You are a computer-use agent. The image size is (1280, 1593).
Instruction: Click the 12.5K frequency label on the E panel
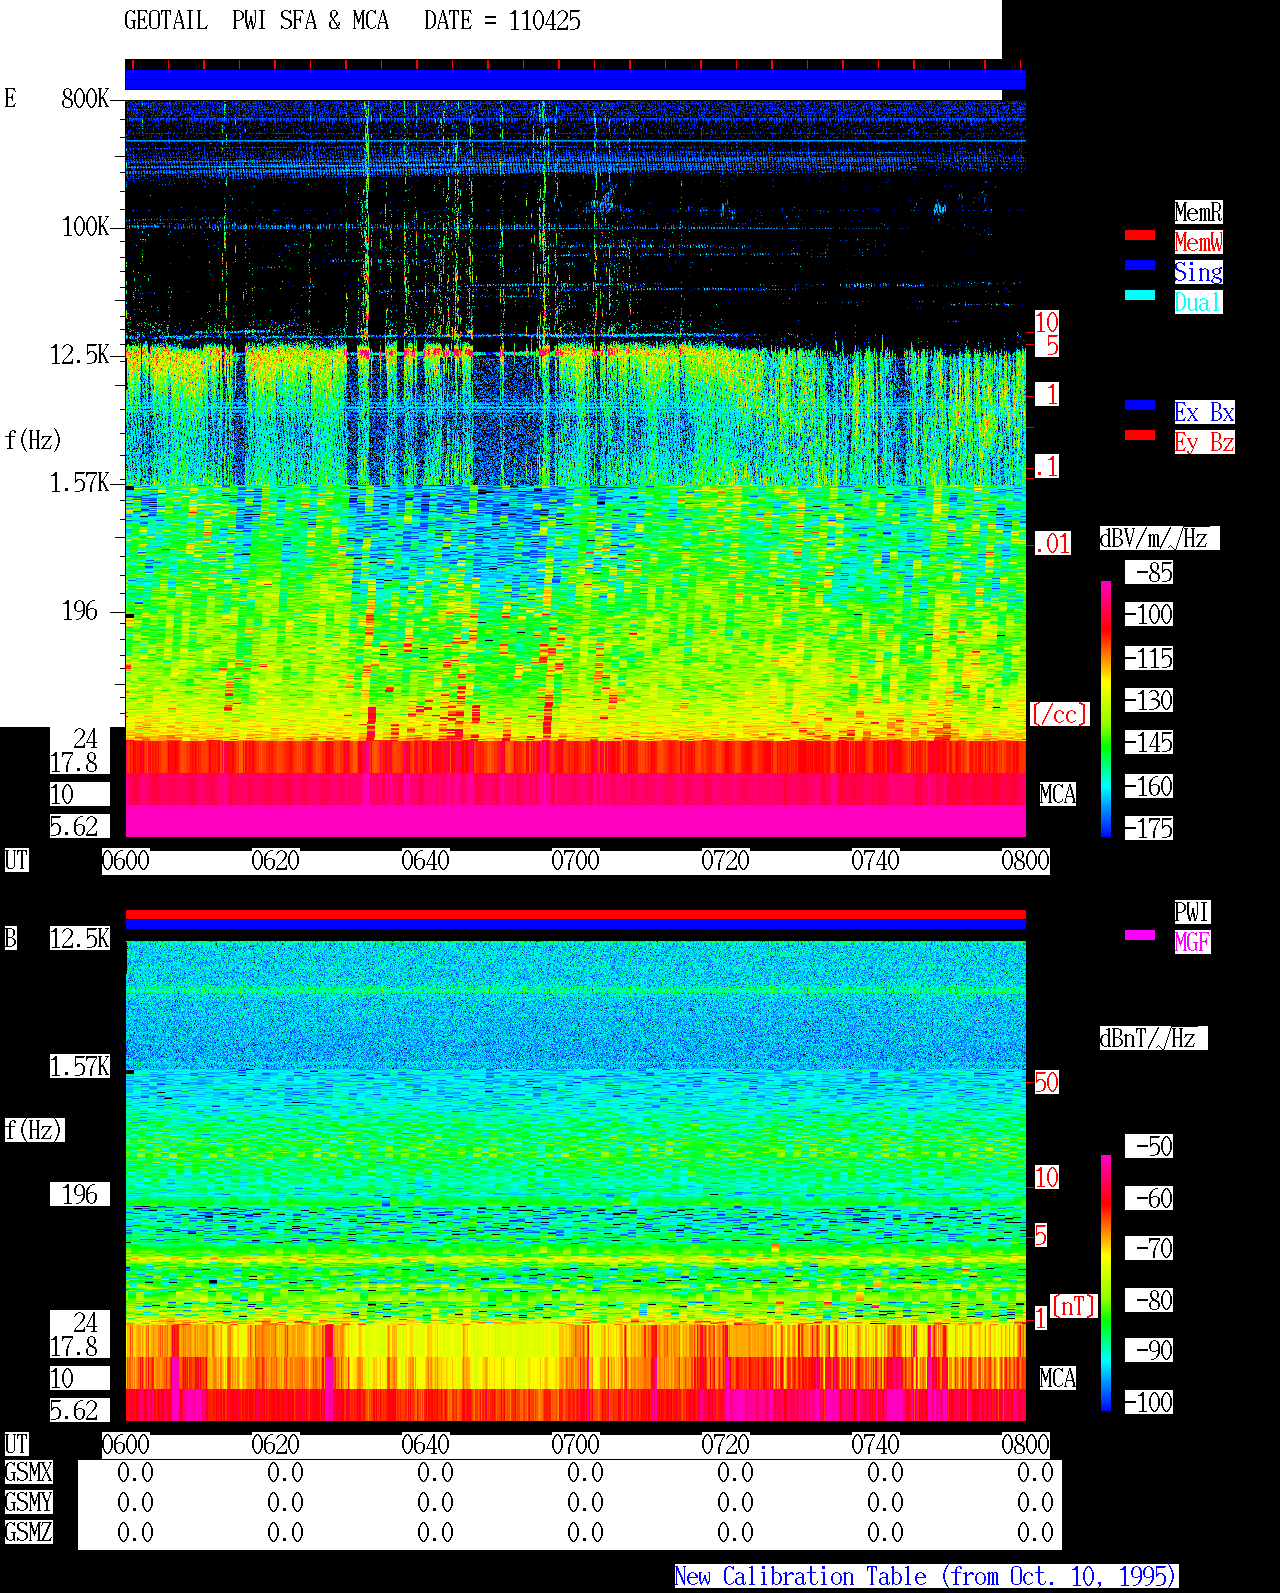pyautogui.click(x=80, y=355)
